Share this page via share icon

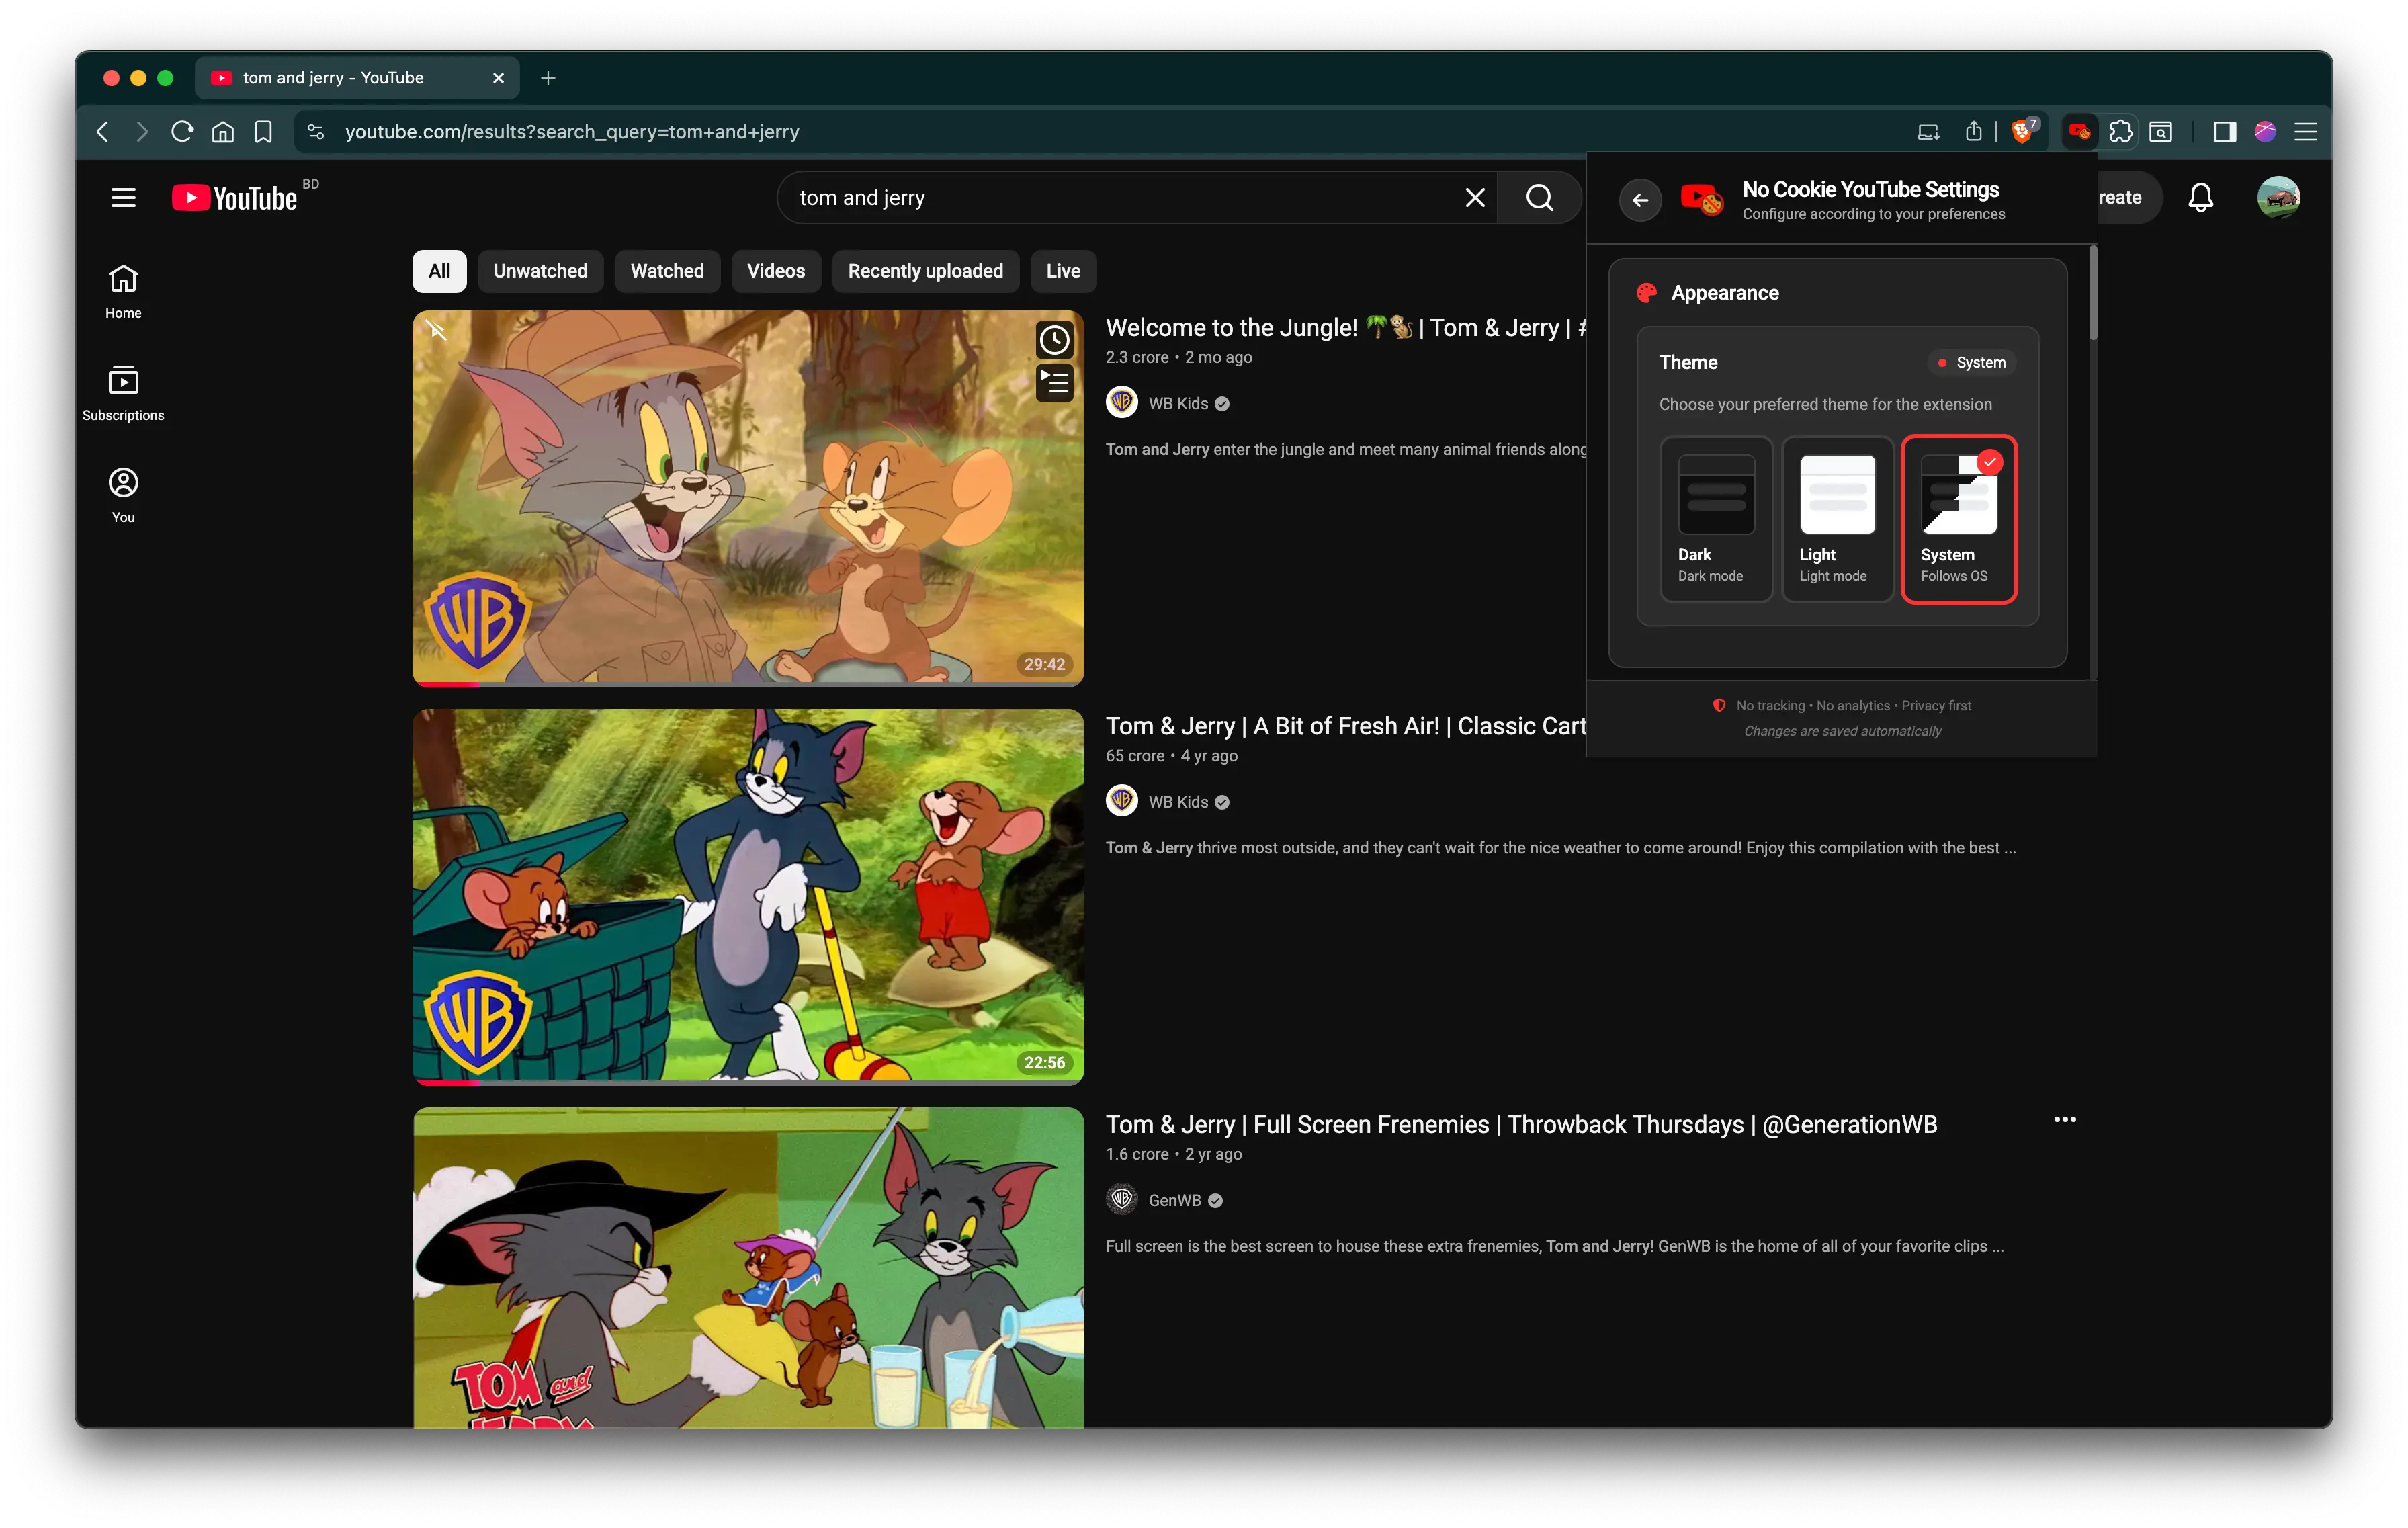click(1973, 131)
